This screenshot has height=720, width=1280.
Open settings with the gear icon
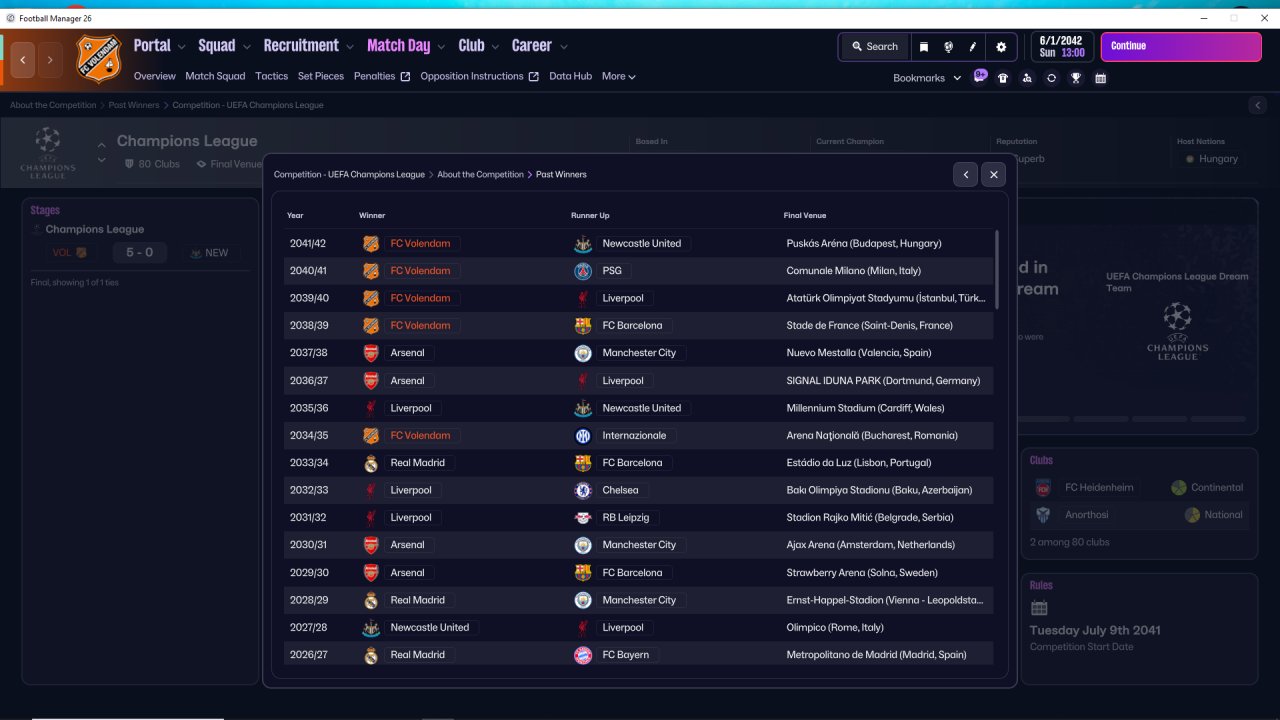point(1001,47)
